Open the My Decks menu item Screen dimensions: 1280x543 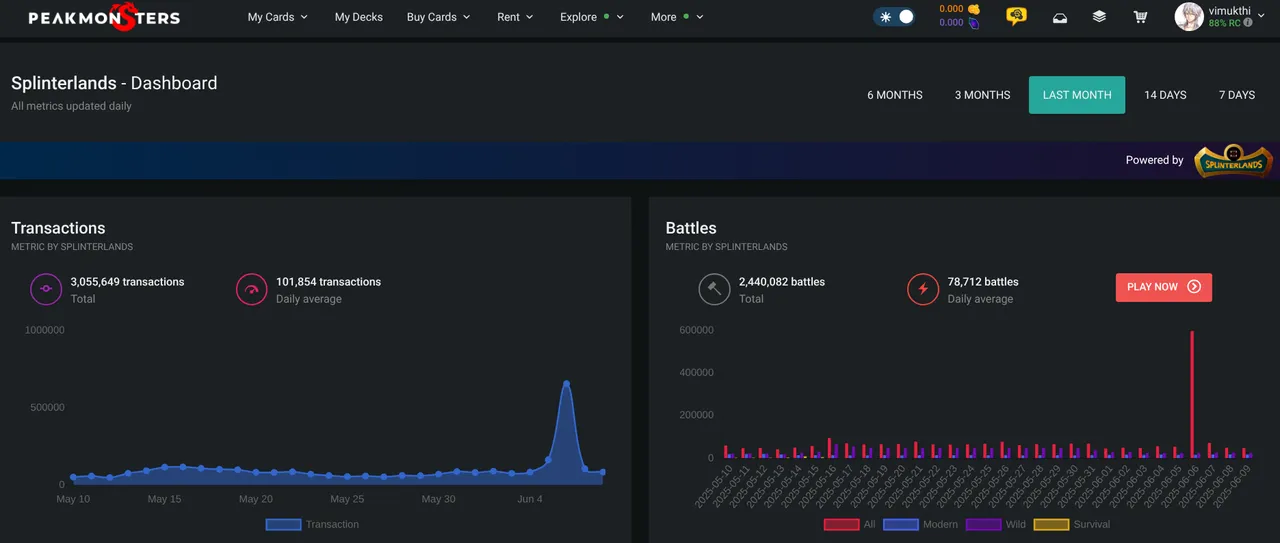tap(359, 17)
